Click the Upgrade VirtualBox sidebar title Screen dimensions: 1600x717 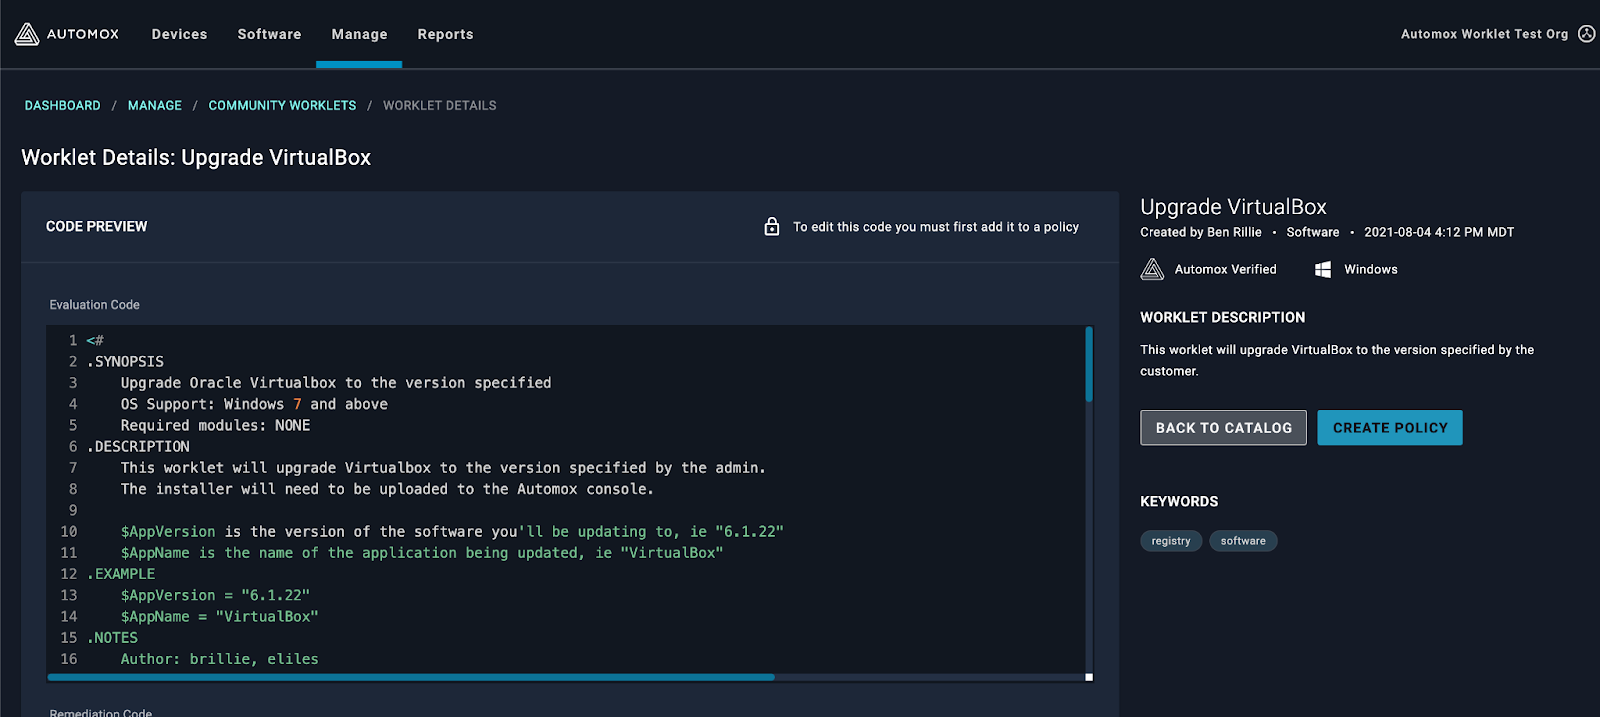[1233, 207]
